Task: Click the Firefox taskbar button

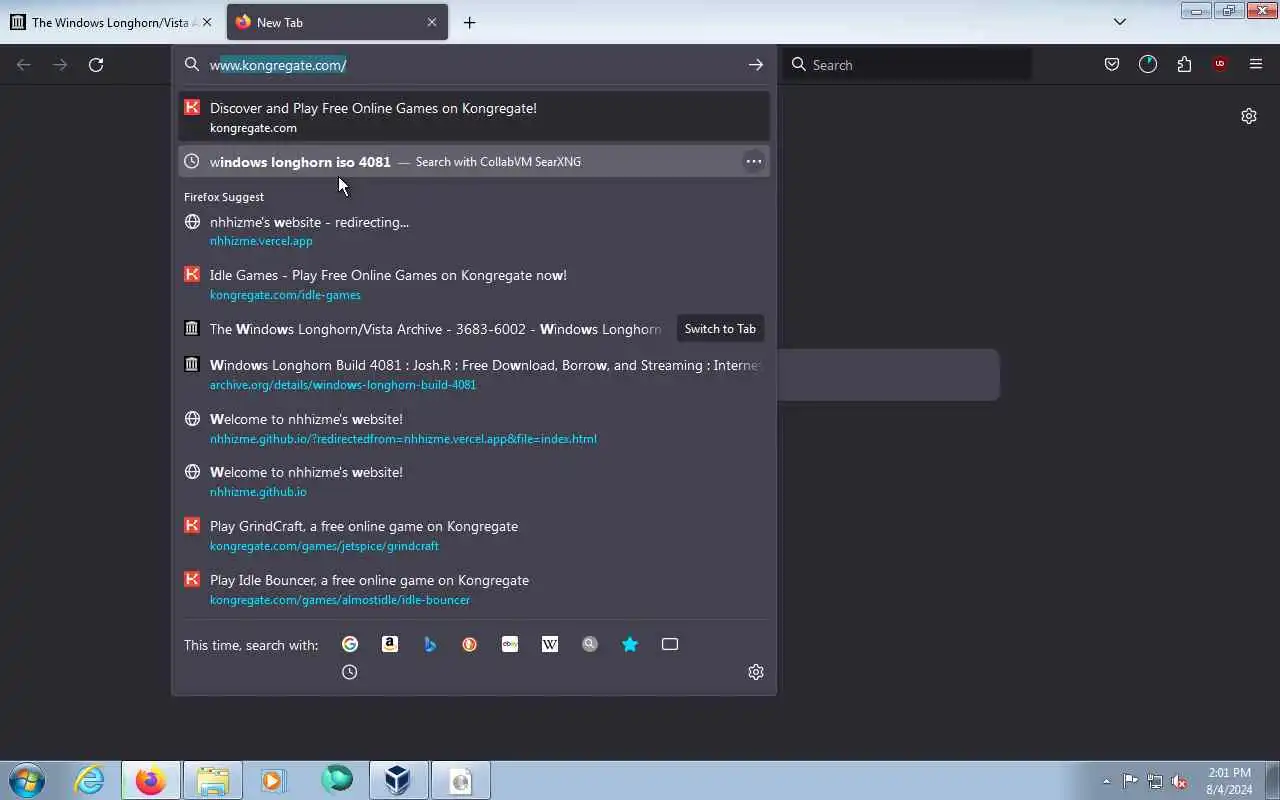Action: pos(151,780)
